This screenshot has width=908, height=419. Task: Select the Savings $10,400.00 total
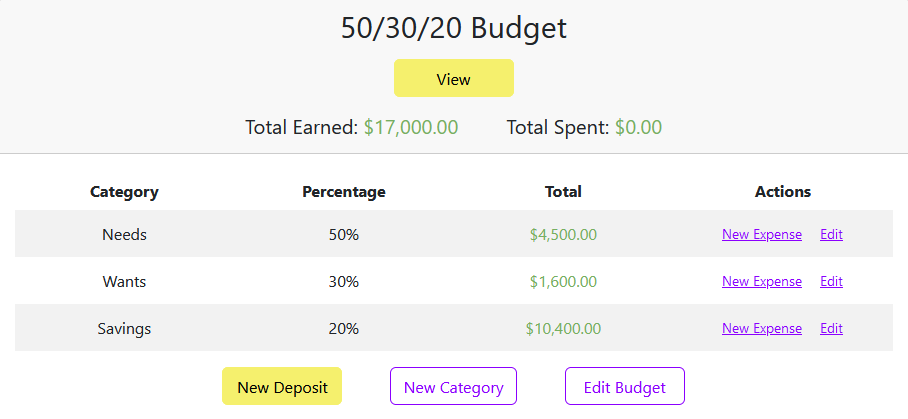pos(563,329)
